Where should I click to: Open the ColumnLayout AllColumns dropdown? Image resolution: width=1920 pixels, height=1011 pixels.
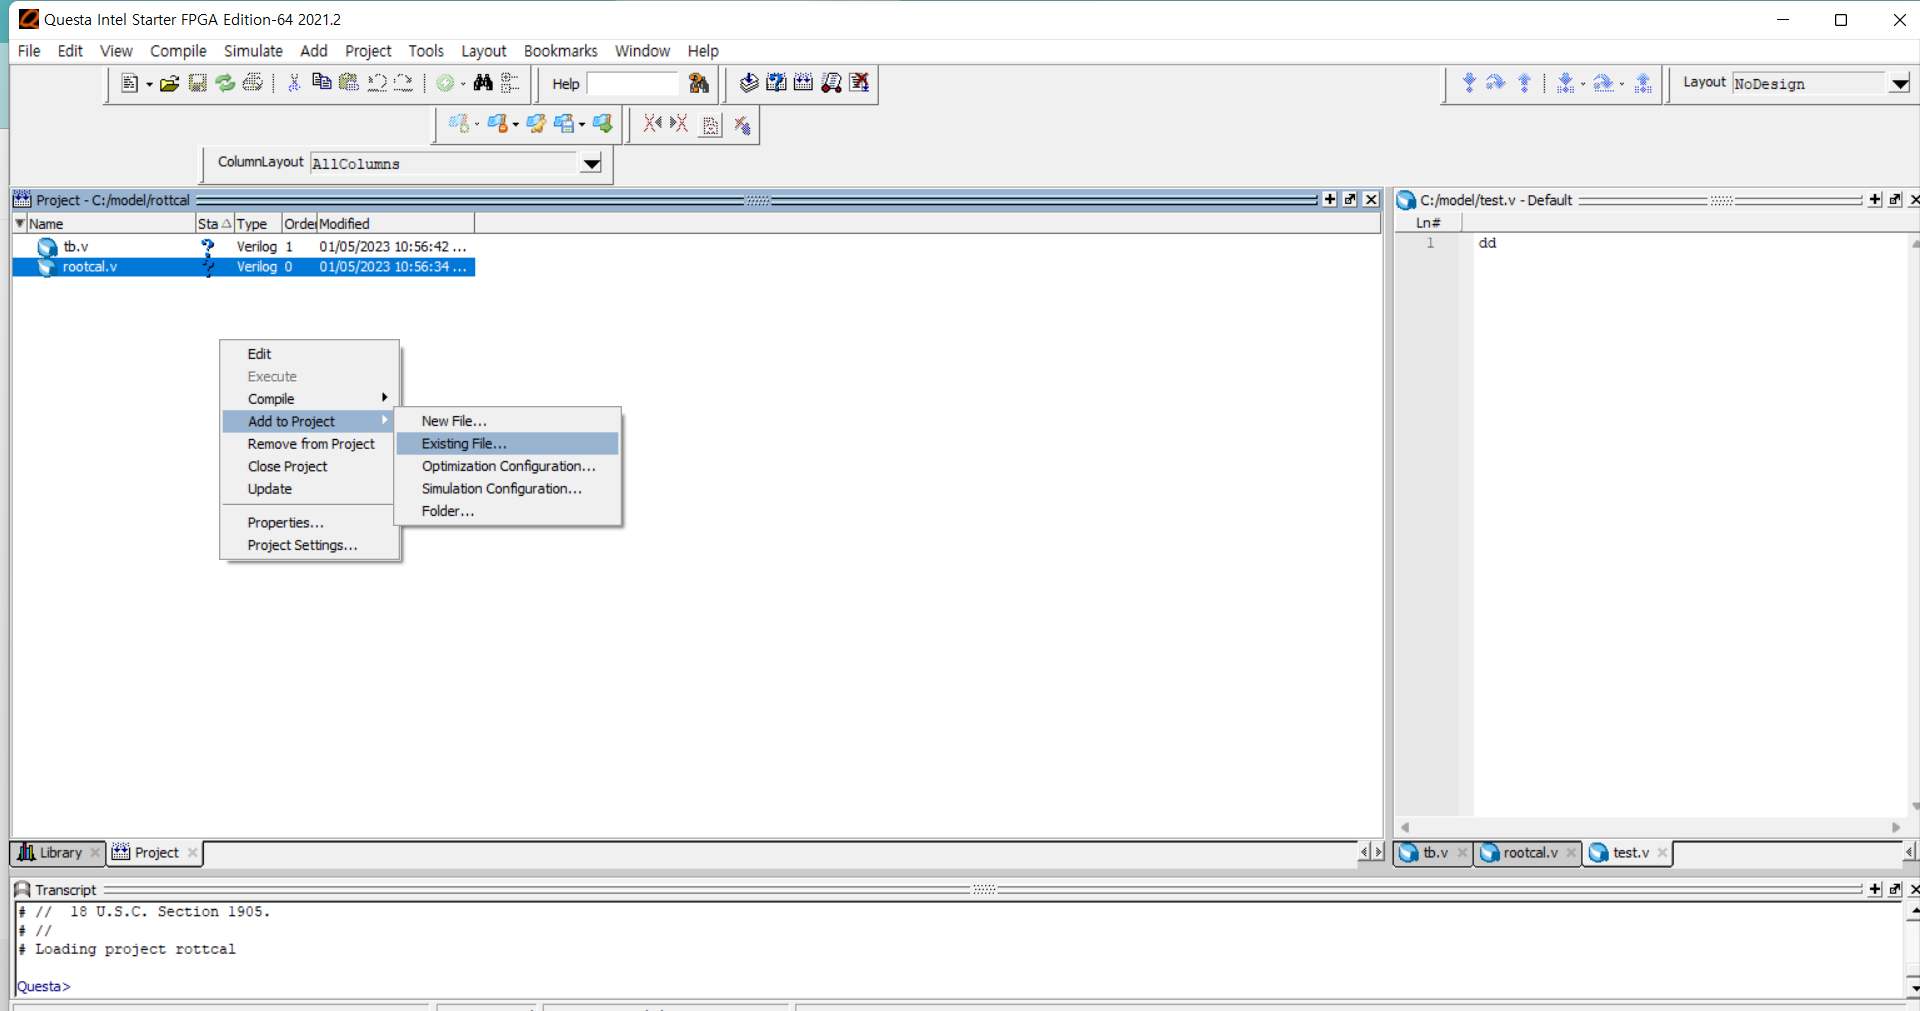tap(591, 164)
